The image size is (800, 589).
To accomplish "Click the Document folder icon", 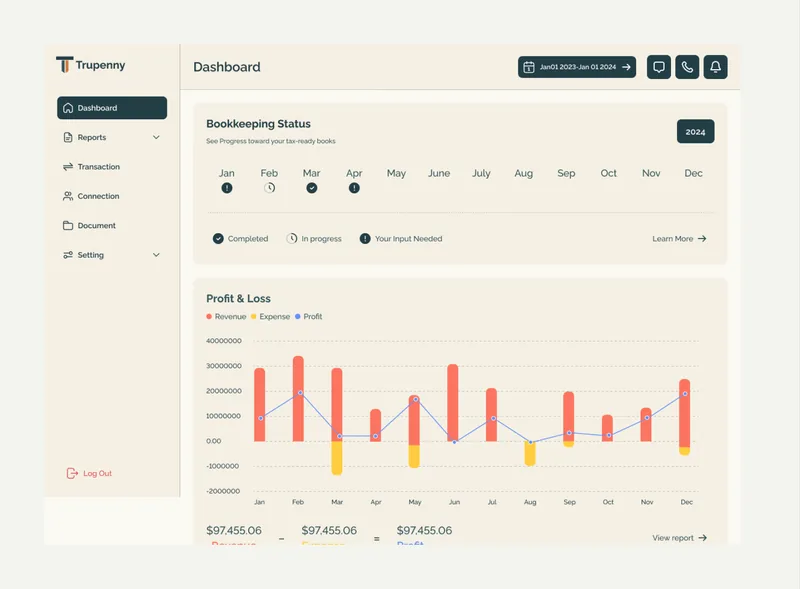I will 68,226.
